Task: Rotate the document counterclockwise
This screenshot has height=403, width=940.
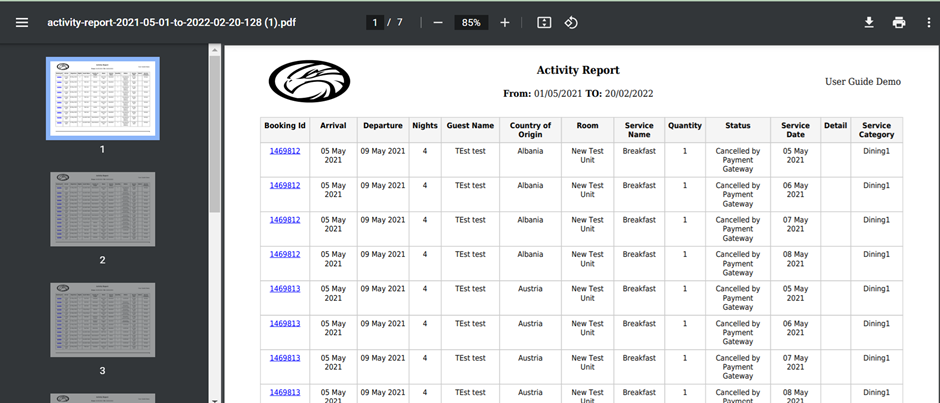Action: (x=571, y=23)
